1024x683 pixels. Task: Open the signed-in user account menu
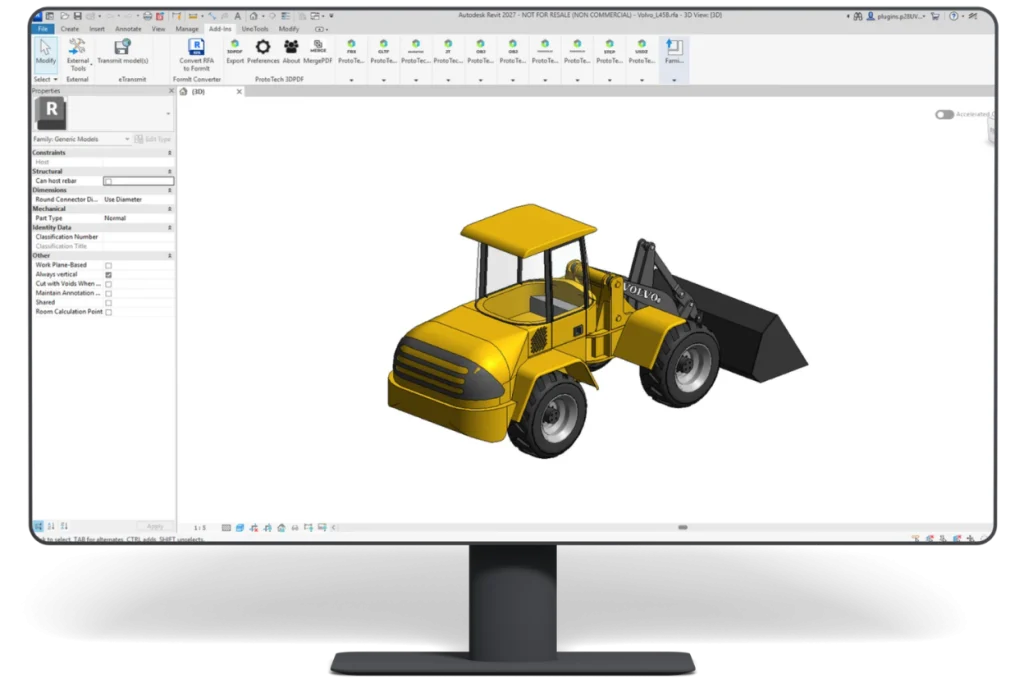coord(896,16)
